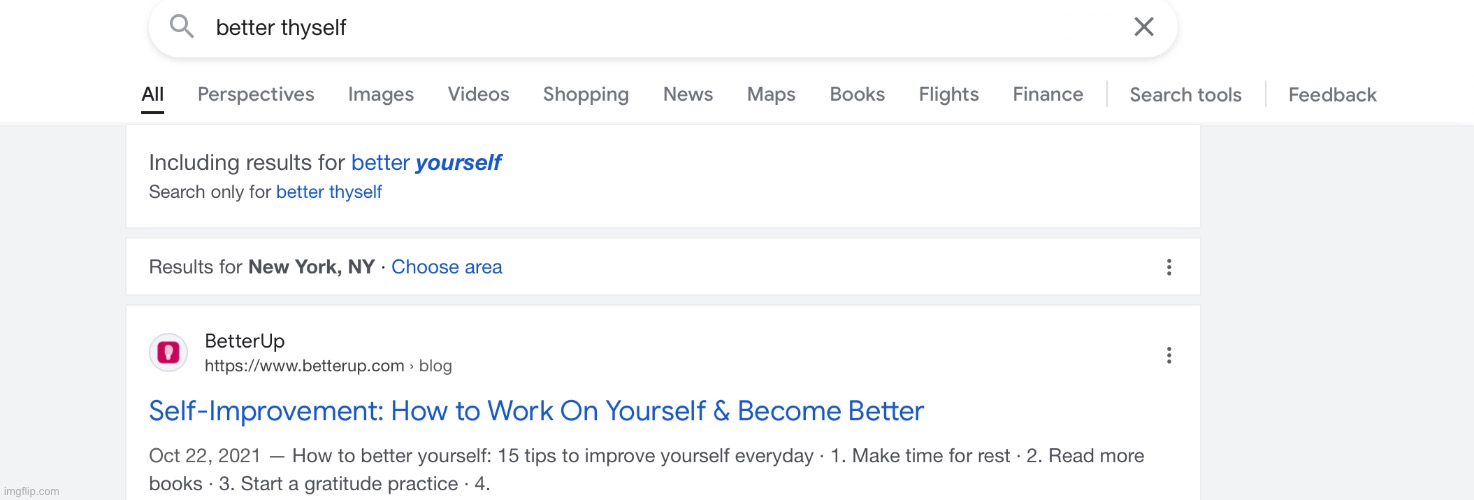This screenshot has width=1474, height=500.
Task: Click the Feedback link
Action: point(1332,95)
